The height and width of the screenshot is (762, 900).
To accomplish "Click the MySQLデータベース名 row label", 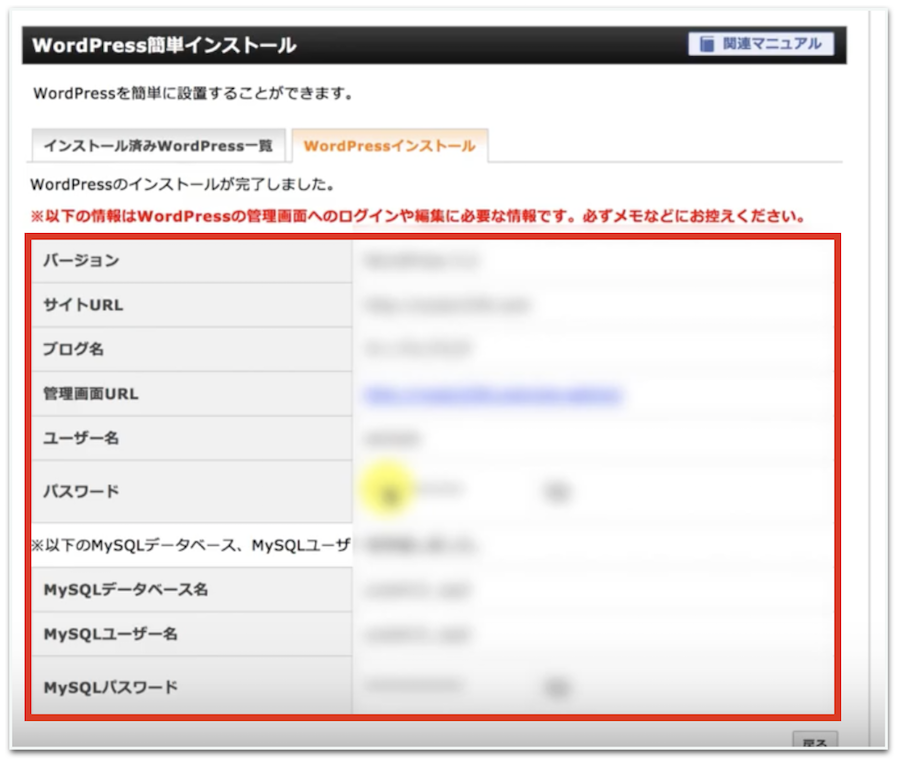I will click(x=126, y=590).
